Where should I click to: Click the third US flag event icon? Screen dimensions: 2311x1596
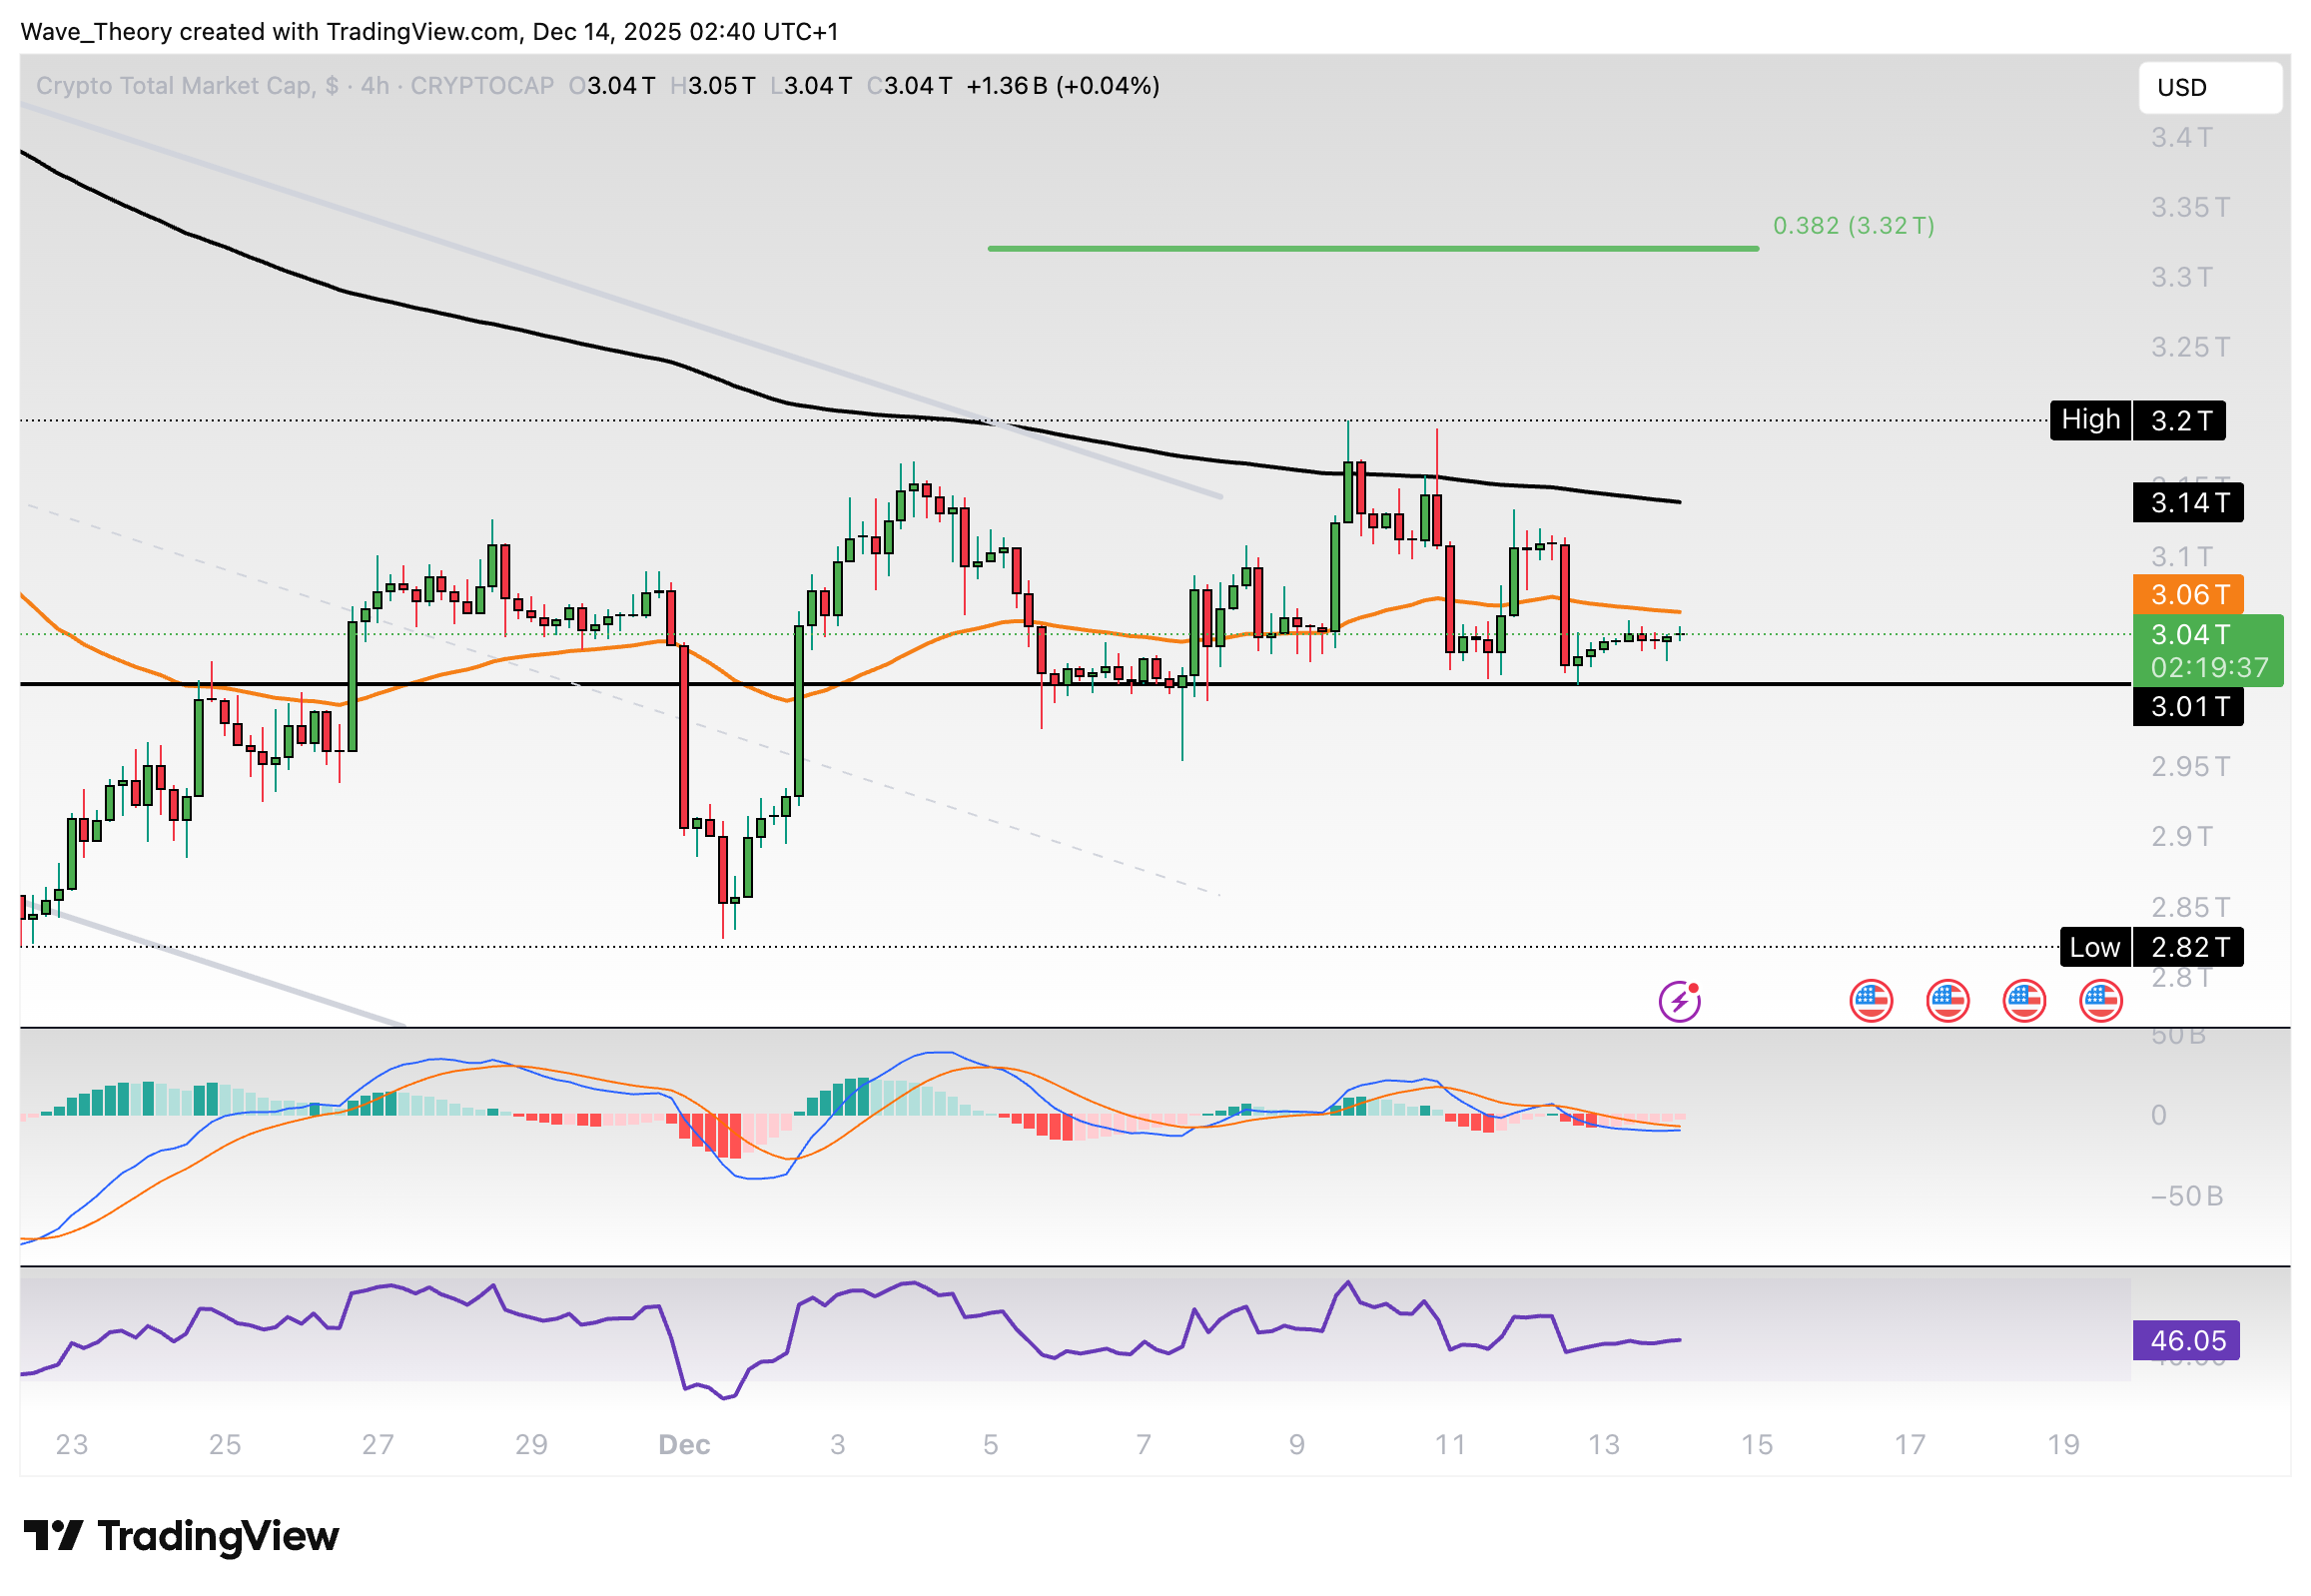[x=2024, y=1001]
